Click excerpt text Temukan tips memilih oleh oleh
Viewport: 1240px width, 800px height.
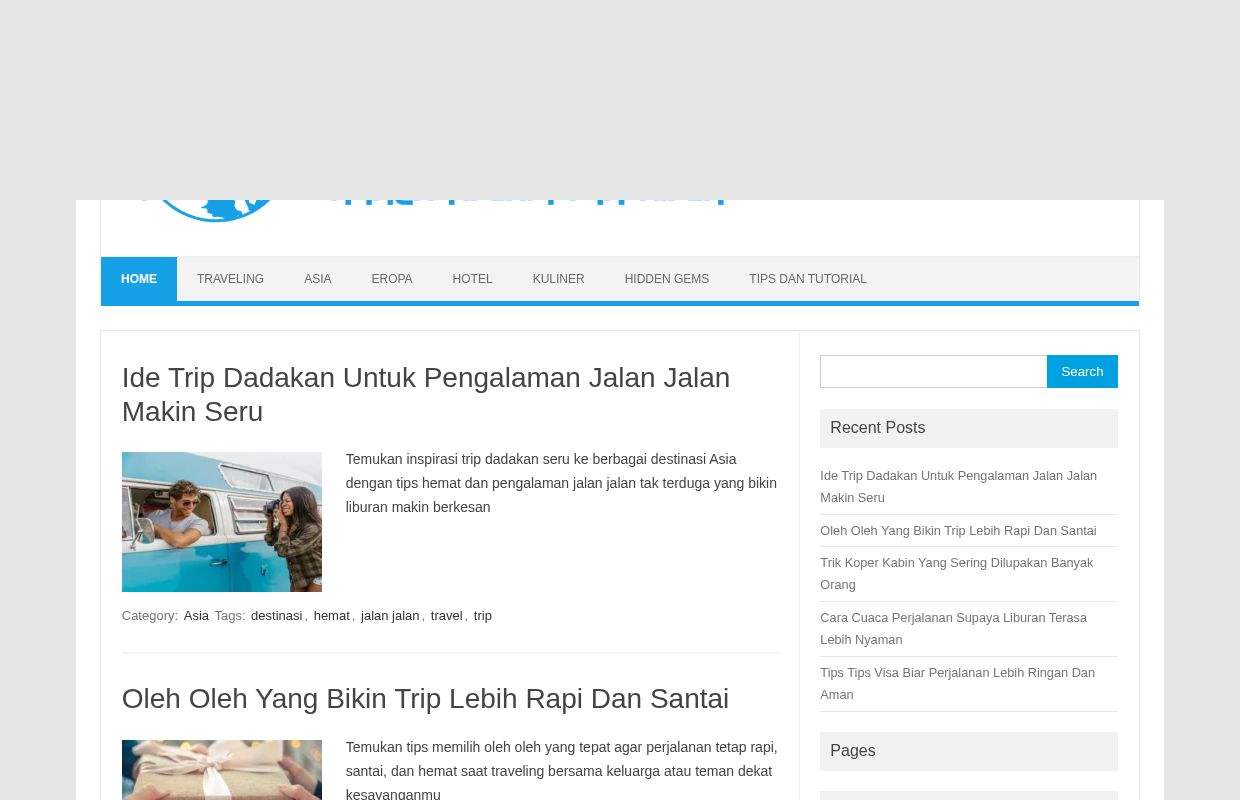(561, 770)
